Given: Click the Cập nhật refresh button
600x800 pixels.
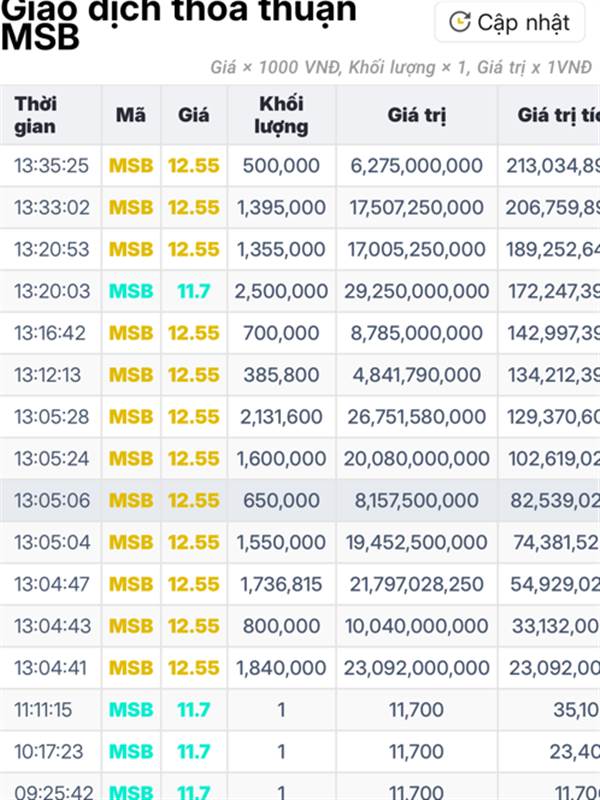Looking at the screenshot, I should (x=510, y=22).
